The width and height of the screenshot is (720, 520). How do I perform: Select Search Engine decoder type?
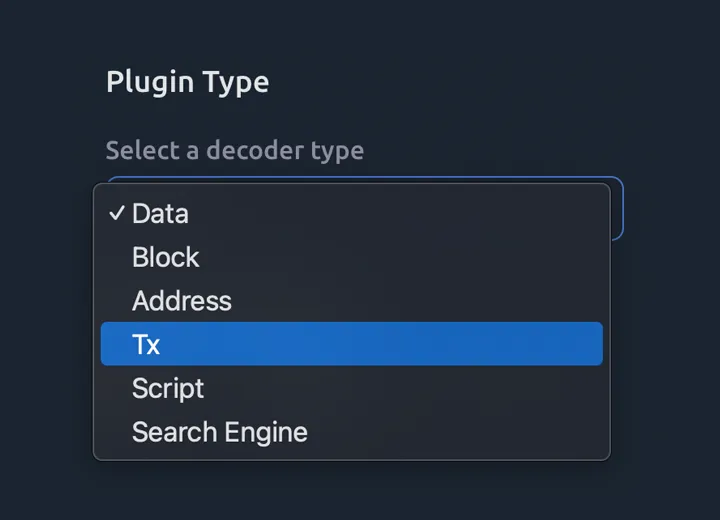coord(220,433)
